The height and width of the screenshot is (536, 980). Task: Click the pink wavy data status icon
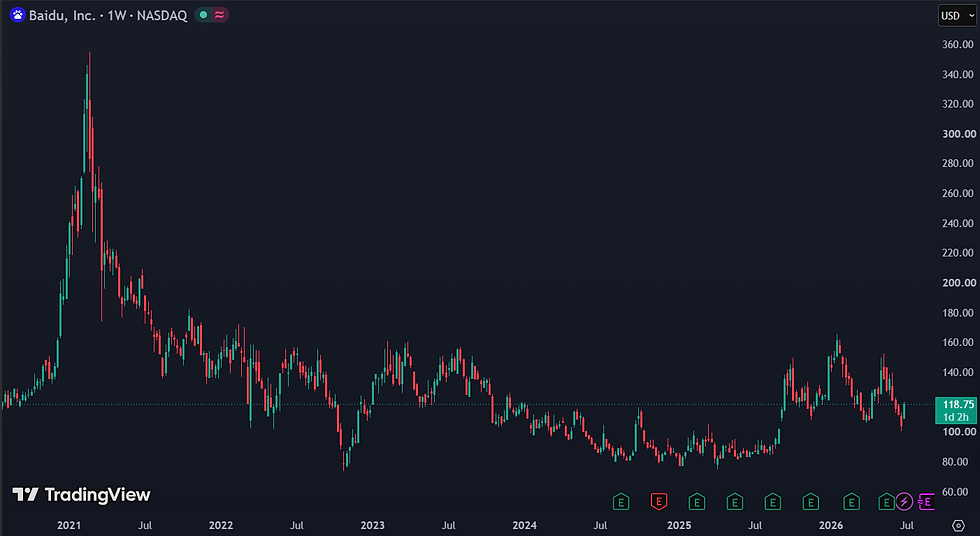[x=219, y=15]
